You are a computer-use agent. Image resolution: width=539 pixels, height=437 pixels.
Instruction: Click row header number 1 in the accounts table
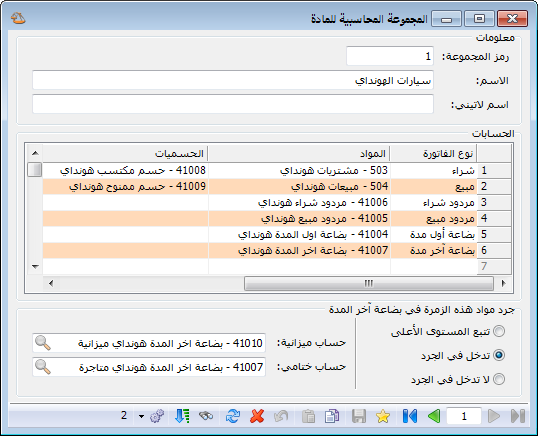click(x=494, y=170)
